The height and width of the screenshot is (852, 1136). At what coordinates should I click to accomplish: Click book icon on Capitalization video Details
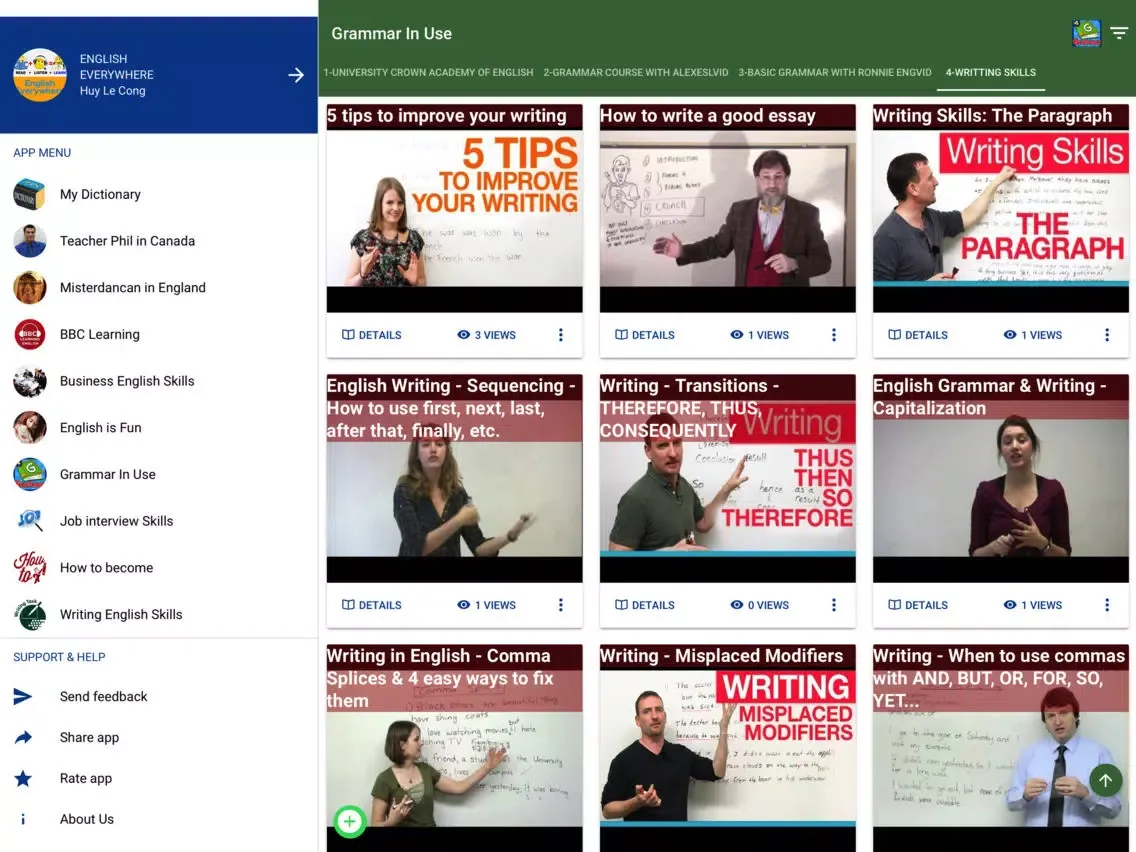895,605
